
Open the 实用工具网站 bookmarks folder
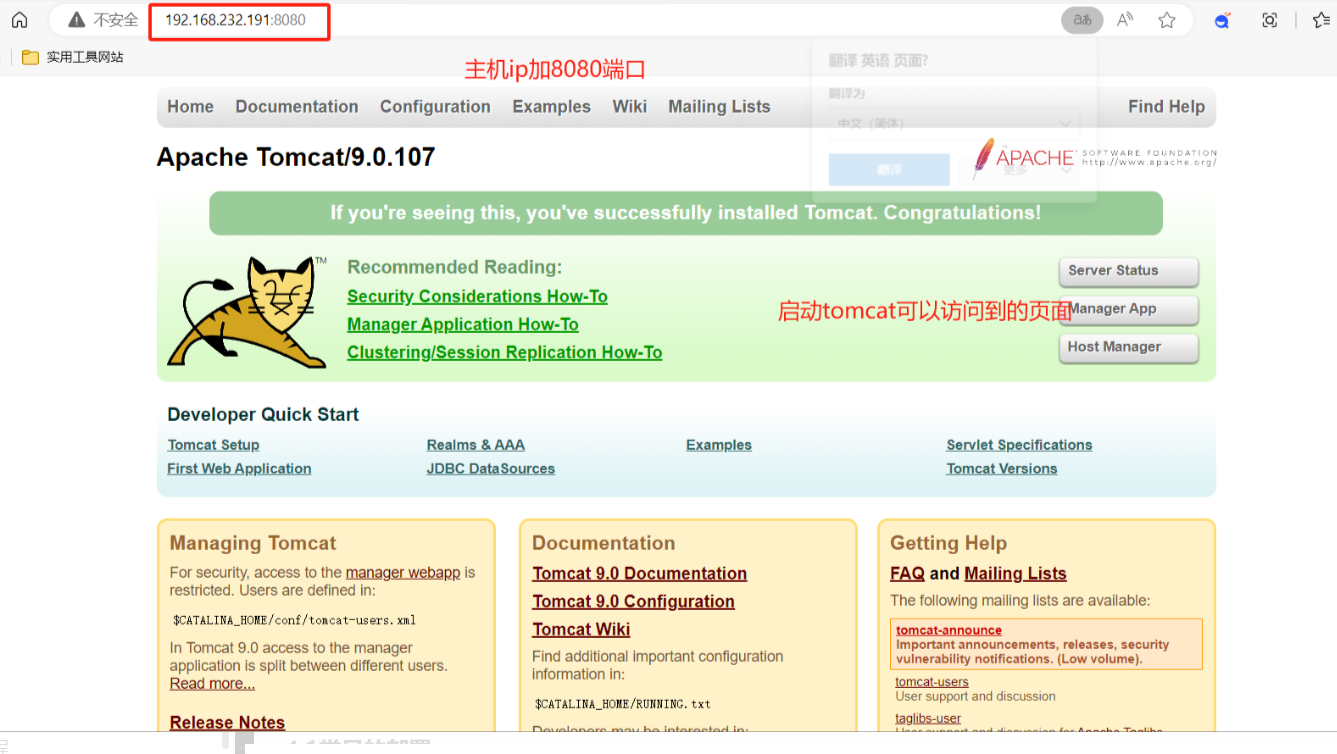(x=72, y=57)
